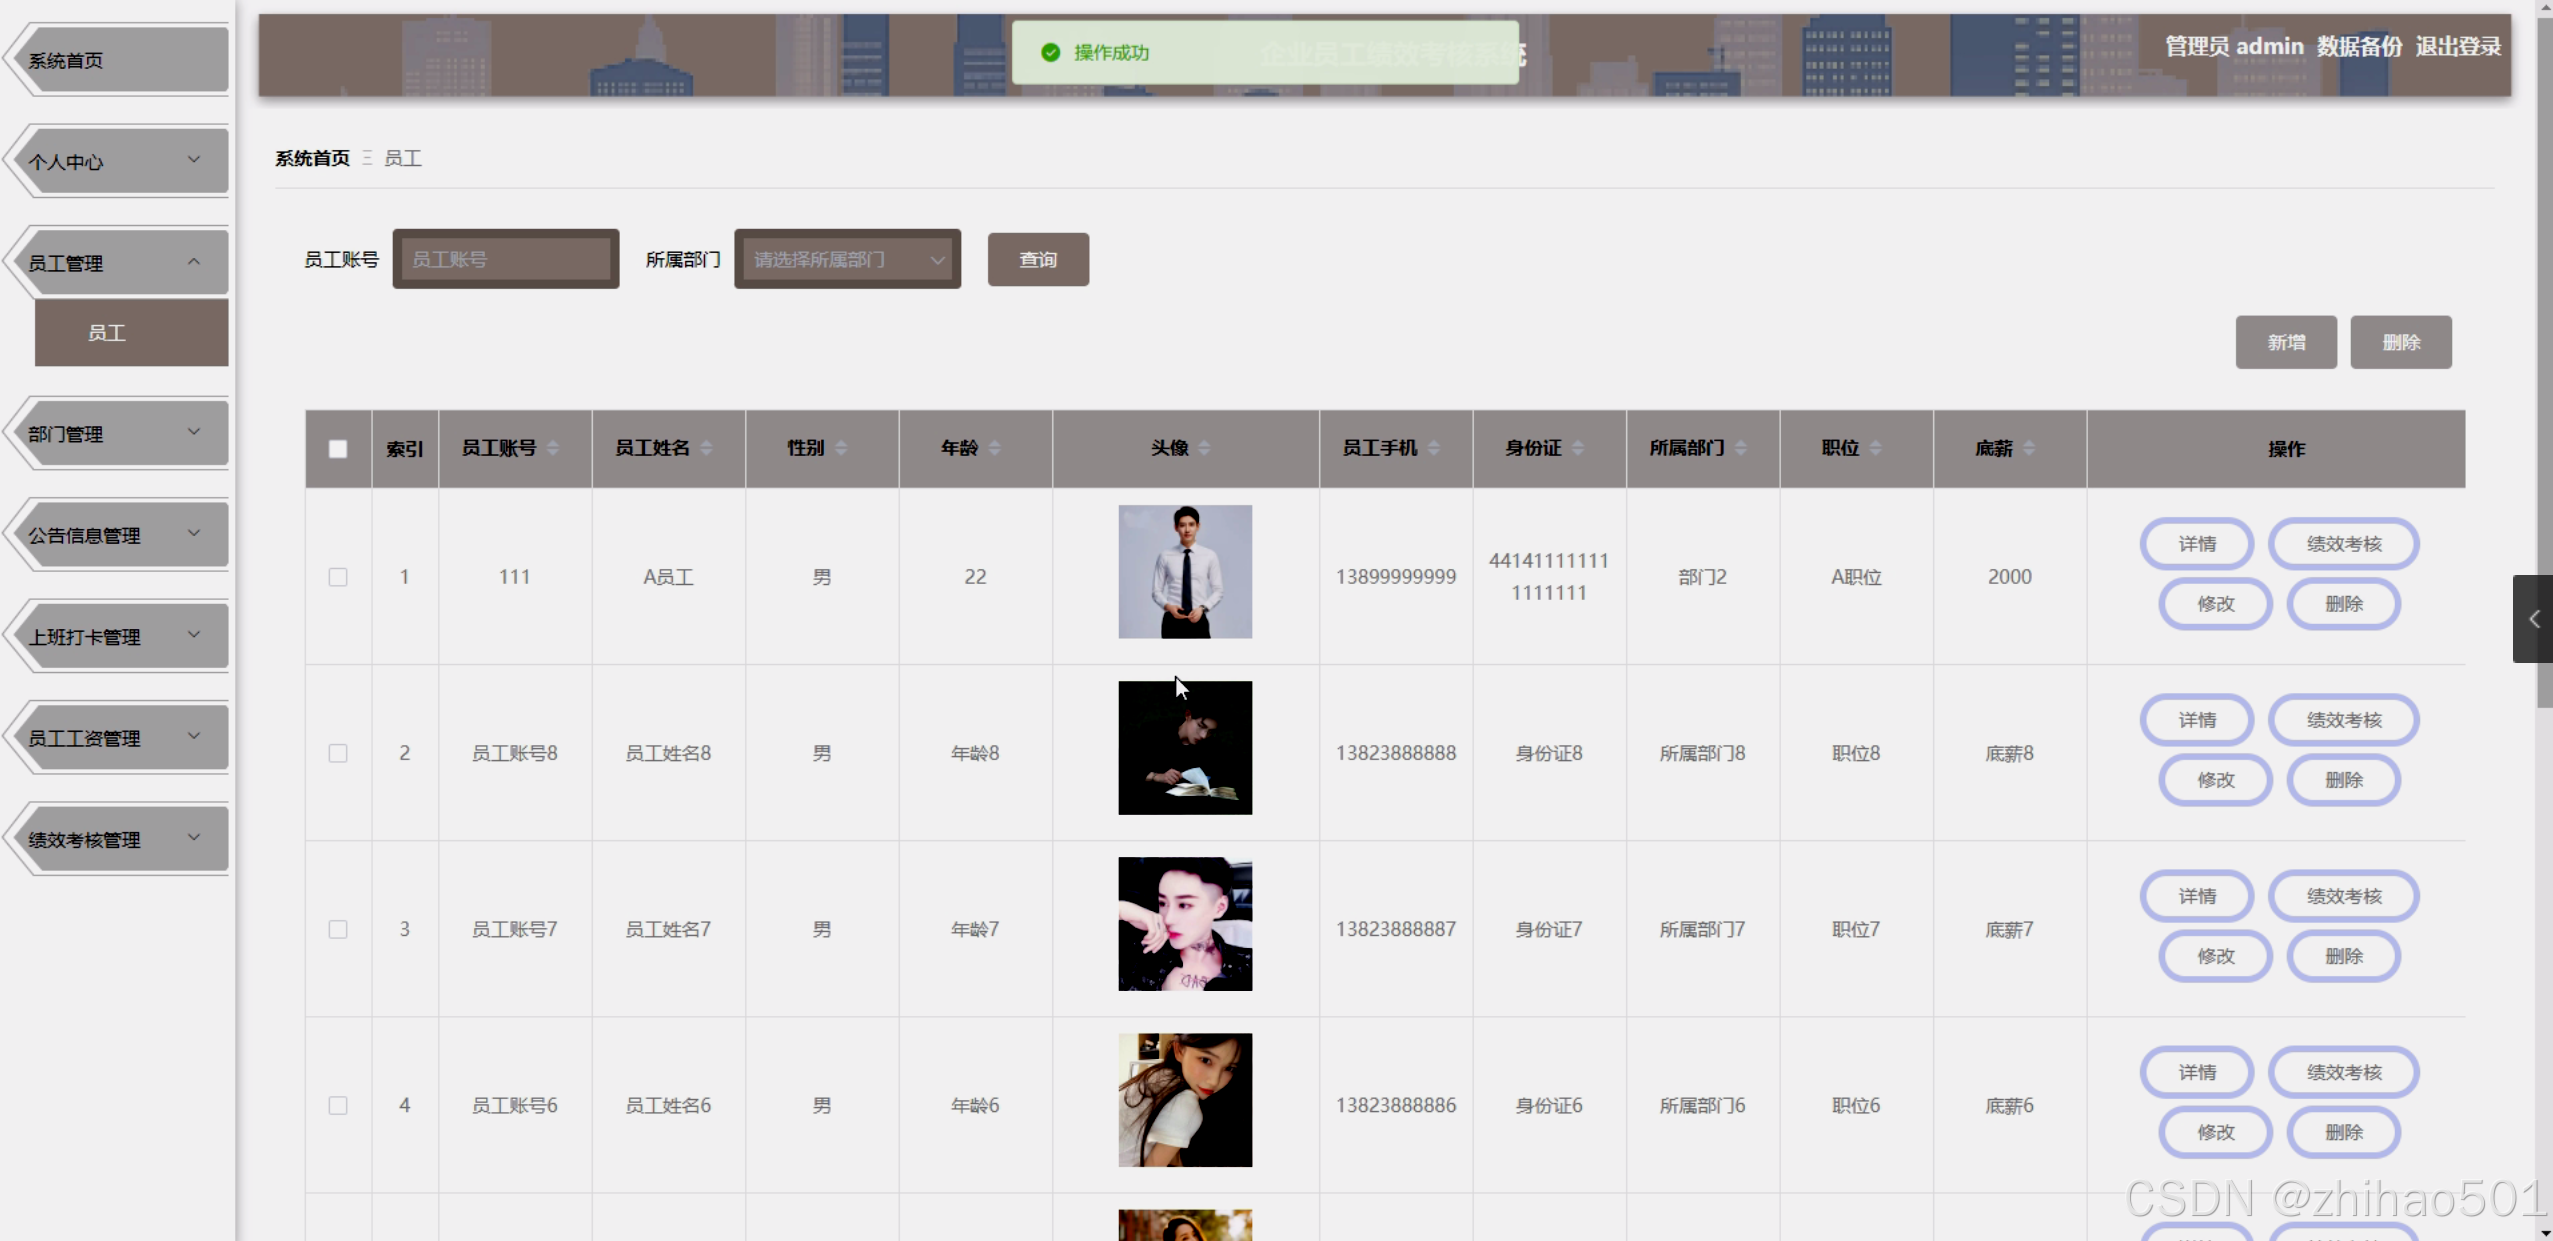This screenshot has height=1241, width=2553.
Task: Click sort icon beside 身份证 header
Action: [1578, 448]
